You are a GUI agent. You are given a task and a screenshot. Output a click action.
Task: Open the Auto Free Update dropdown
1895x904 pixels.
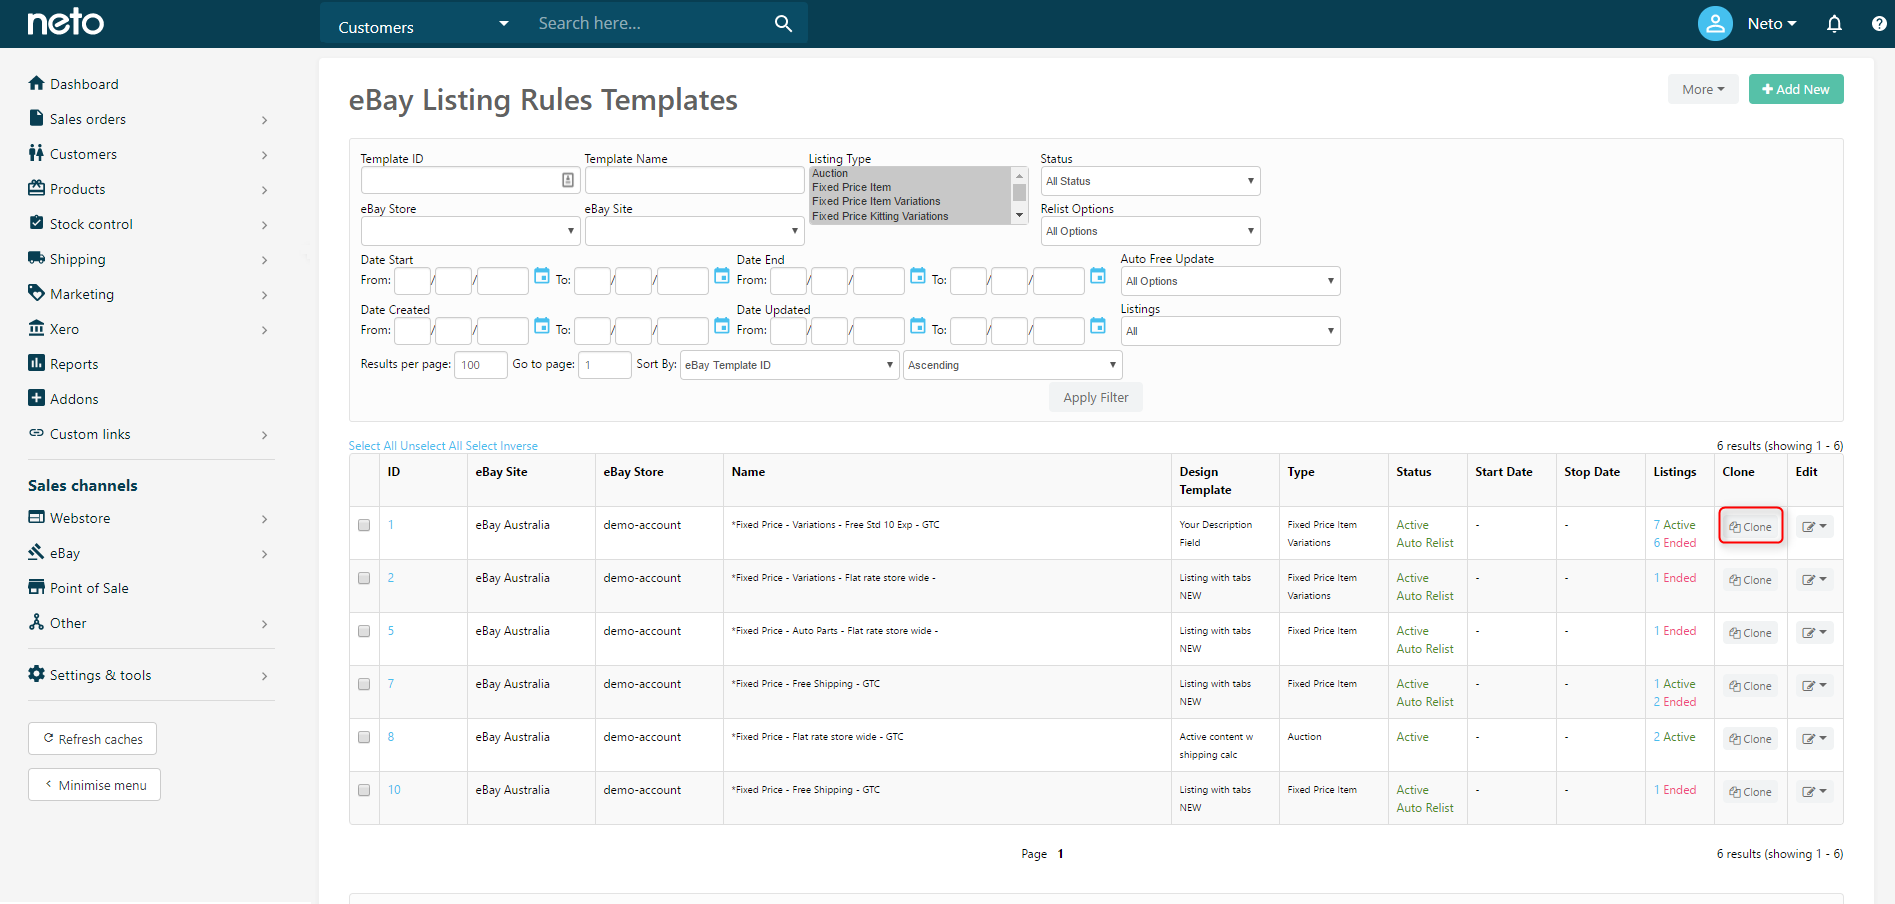(x=1230, y=281)
